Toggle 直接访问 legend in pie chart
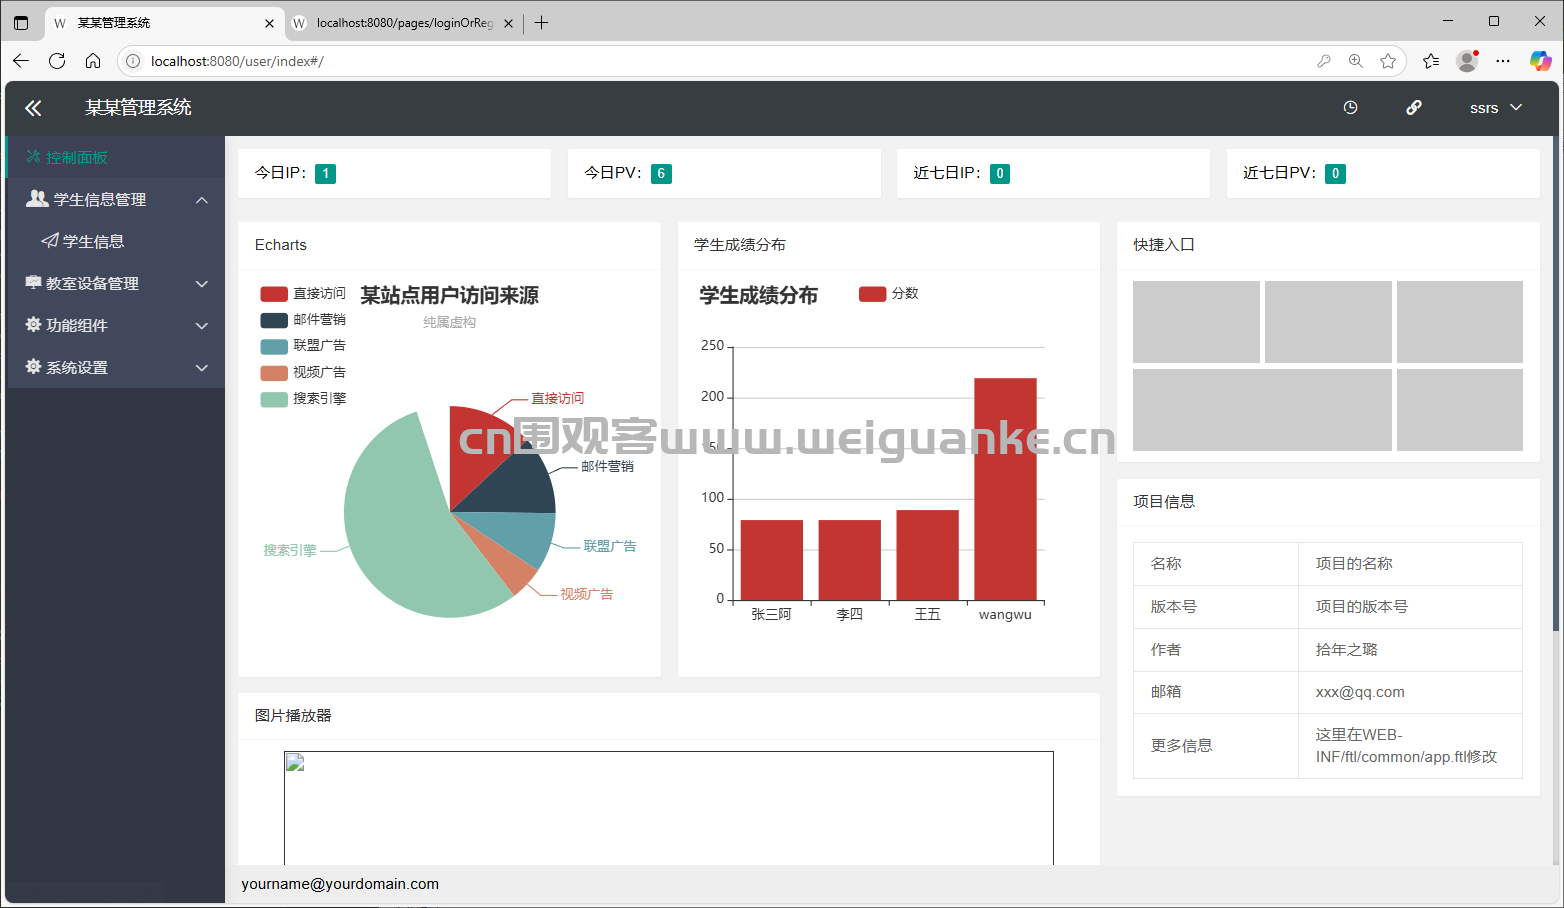Viewport: 1564px width, 908px height. pos(303,294)
